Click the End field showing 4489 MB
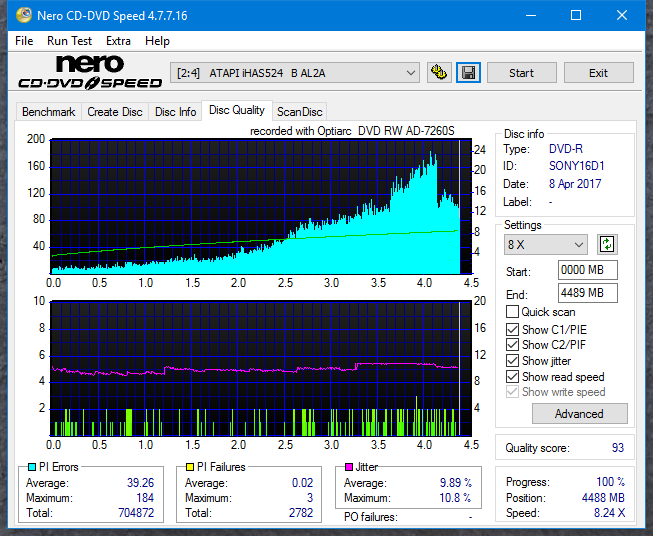Viewport: 653px width, 536px height. coord(588,293)
